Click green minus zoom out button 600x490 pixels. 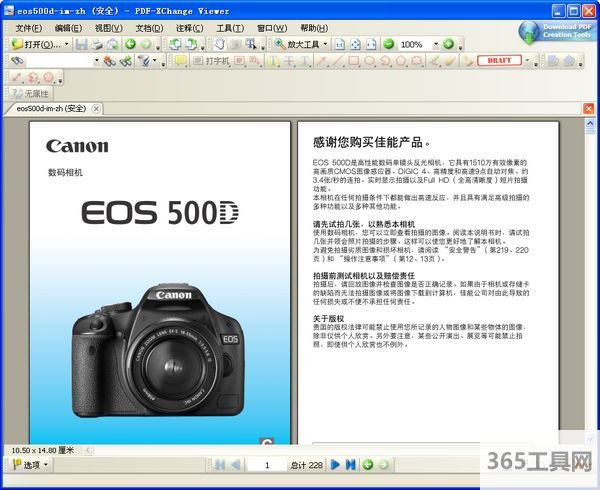tap(389, 44)
